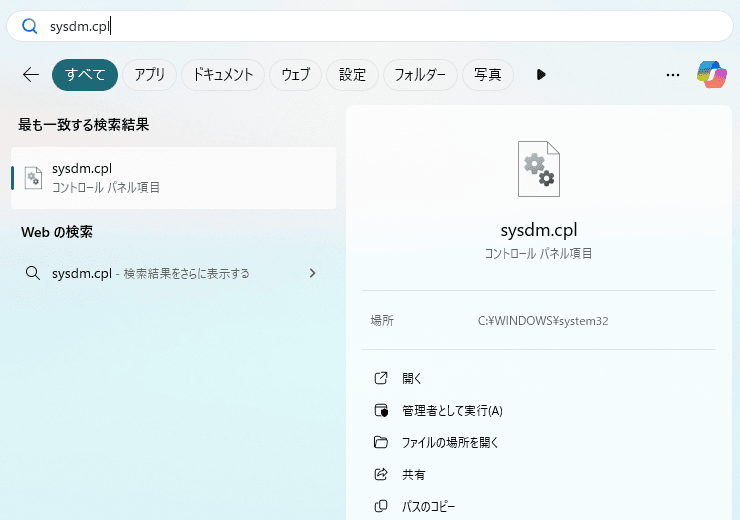Click 開く to open the item
The height and width of the screenshot is (520, 740).
coord(412,378)
